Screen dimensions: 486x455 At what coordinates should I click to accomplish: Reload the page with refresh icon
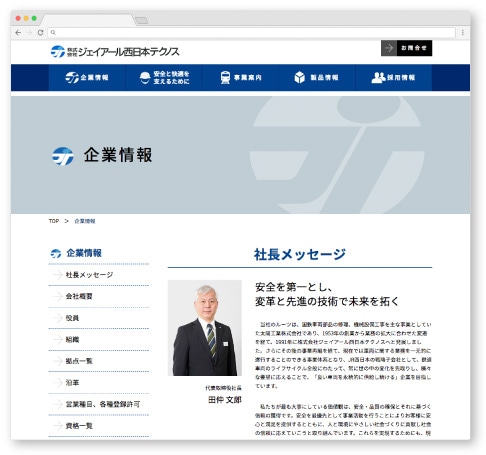(x=40, y=33)
